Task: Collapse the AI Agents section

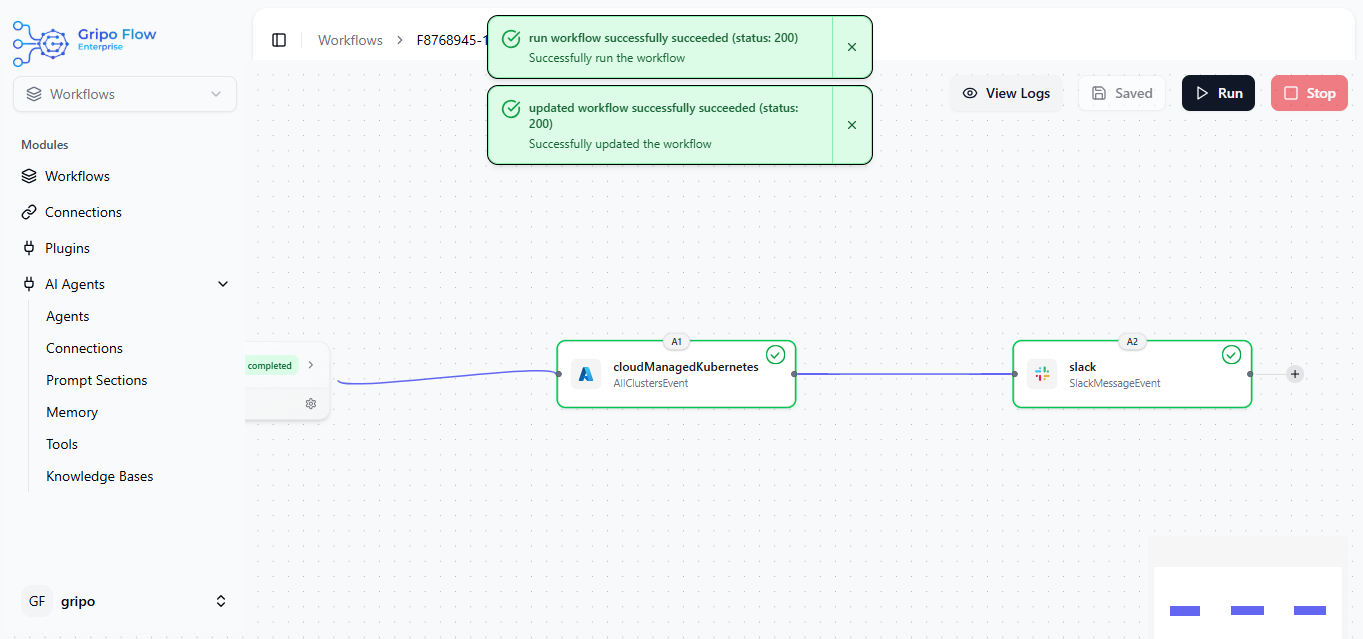Action: [x=223, y=284]
